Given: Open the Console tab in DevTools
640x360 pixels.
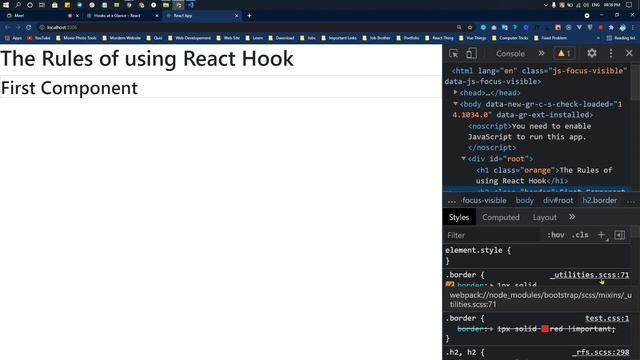Looking at the screenshot, I should [x=510, y=53].
